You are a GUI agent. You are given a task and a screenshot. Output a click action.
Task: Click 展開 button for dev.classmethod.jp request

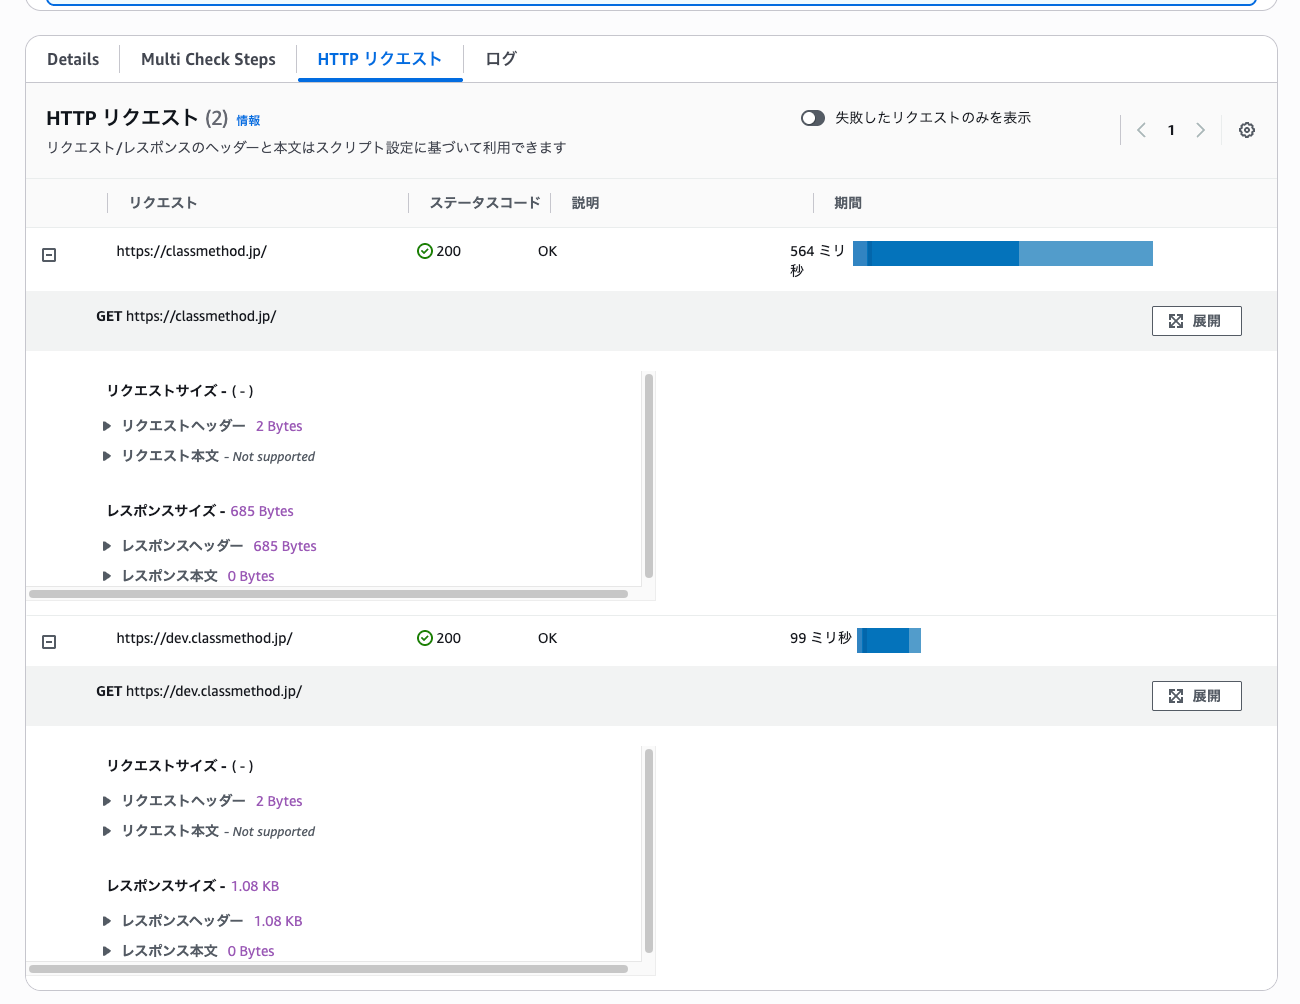1196,696
